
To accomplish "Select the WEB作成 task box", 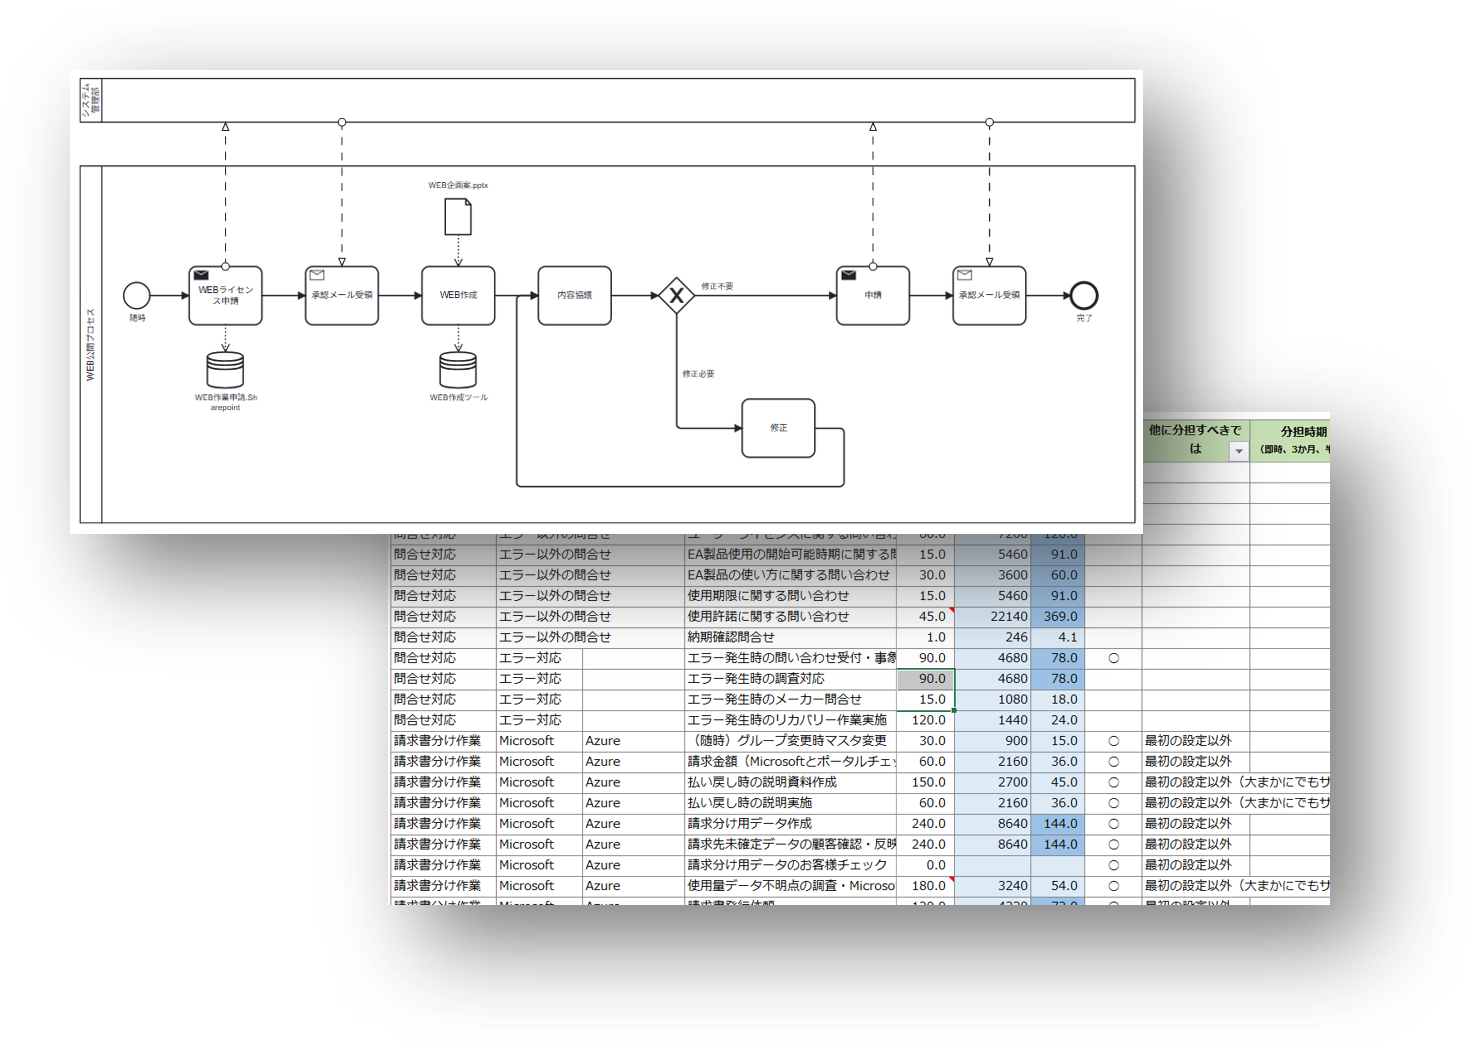I will point(458,296).
